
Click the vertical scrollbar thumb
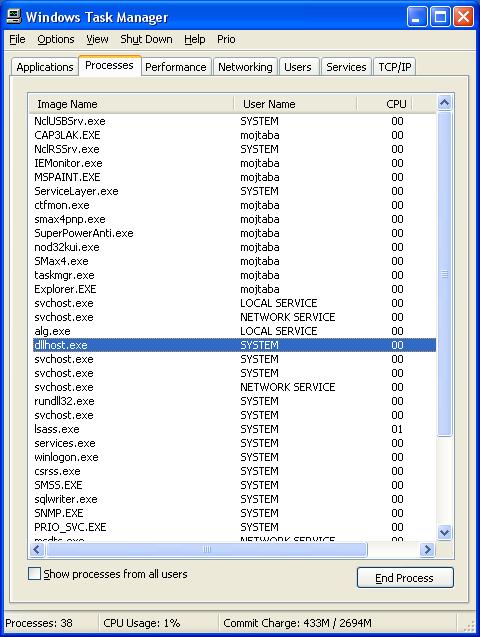coord(445,274)
